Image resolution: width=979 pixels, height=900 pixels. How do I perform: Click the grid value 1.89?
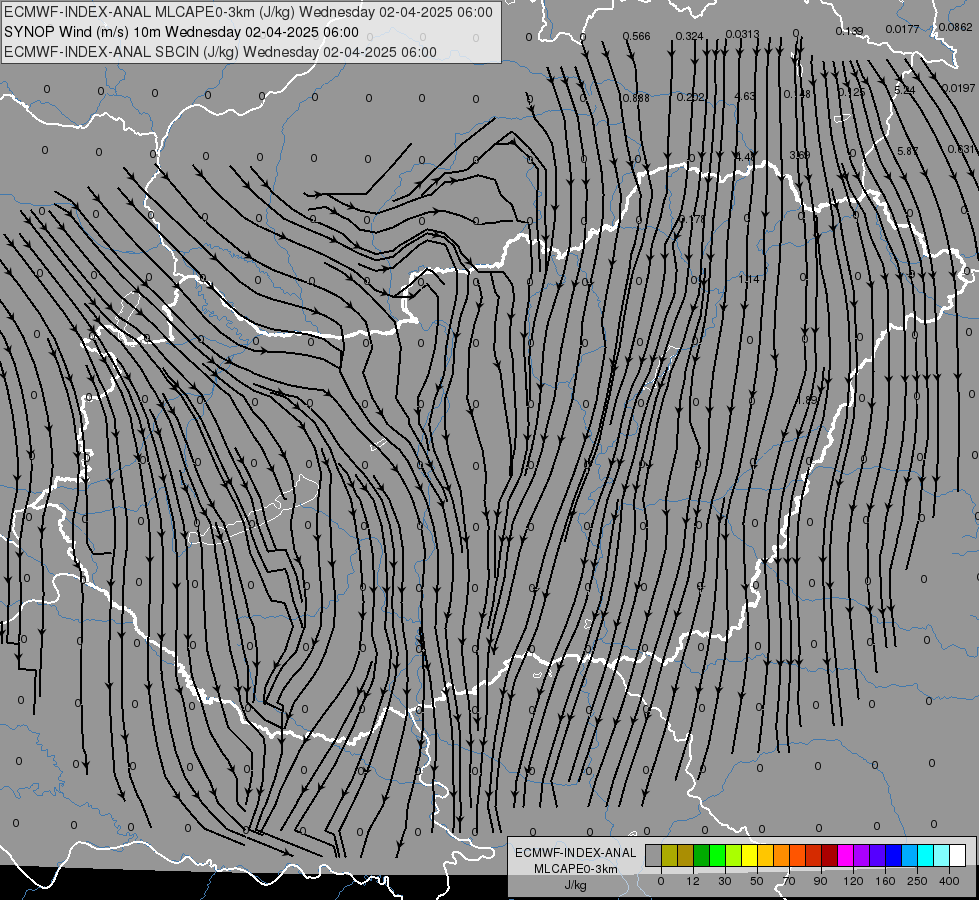pos(807,400)
